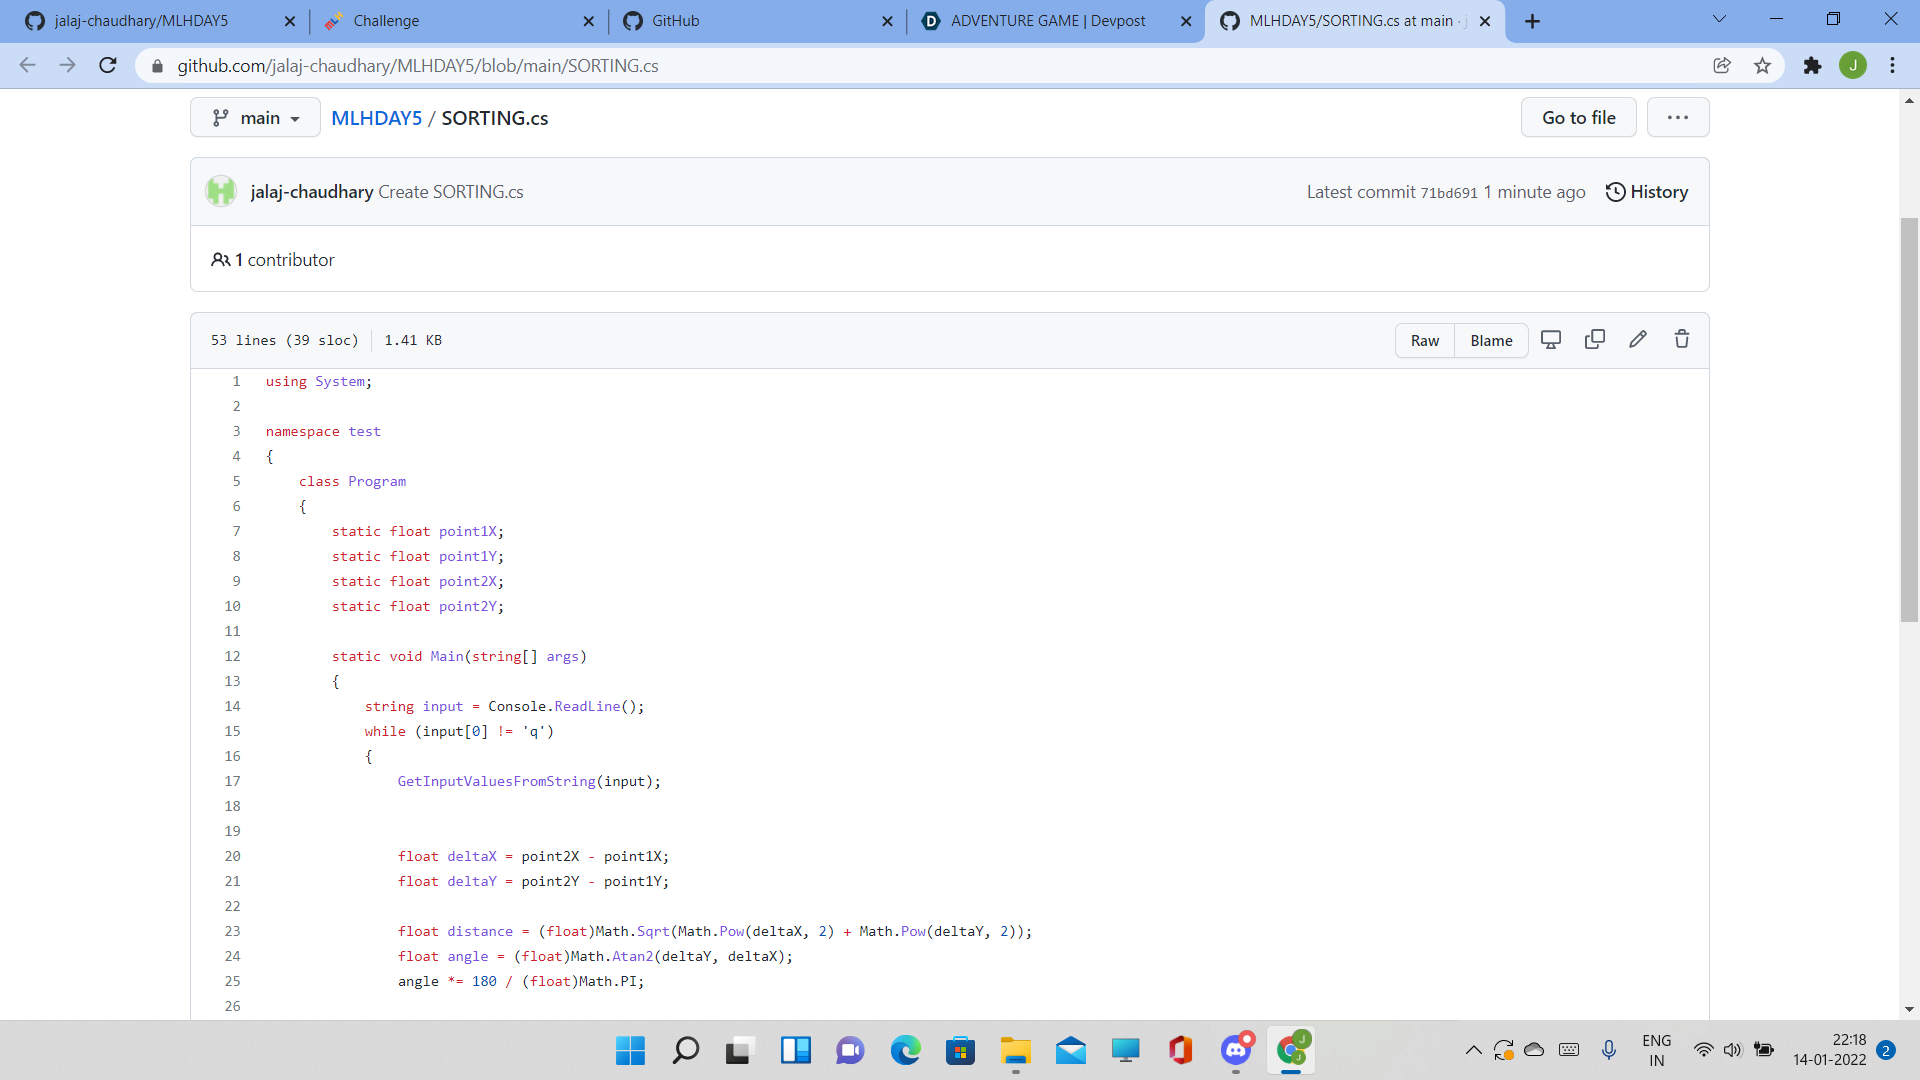Click the pencil icon to edit file
The width and height of the screenshot is (1920, 1080).
coord(1638,340)
